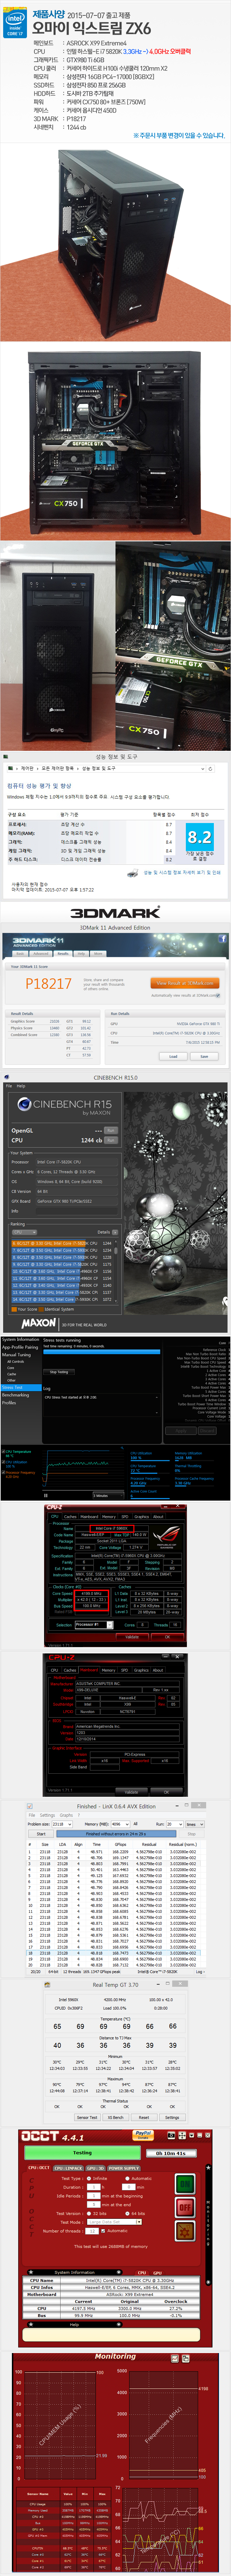
Task: Open the Mainboard tab in first CPU-Z window
Action: pyautogui.click(x=89, y=1517)
